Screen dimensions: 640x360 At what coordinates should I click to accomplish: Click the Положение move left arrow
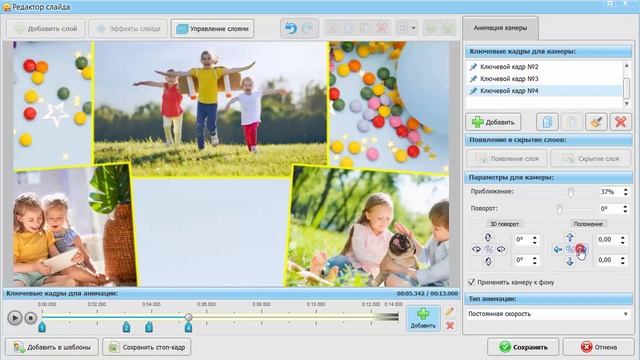click(x=558, y=249)
